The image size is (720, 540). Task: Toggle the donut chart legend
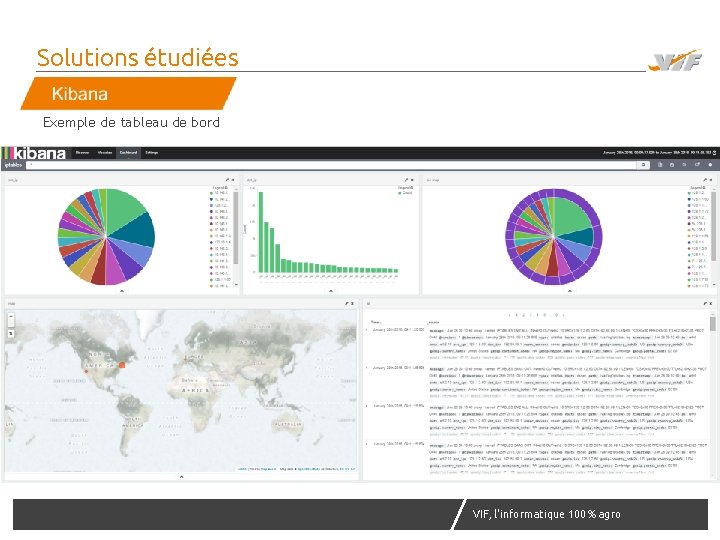(697, 188)
